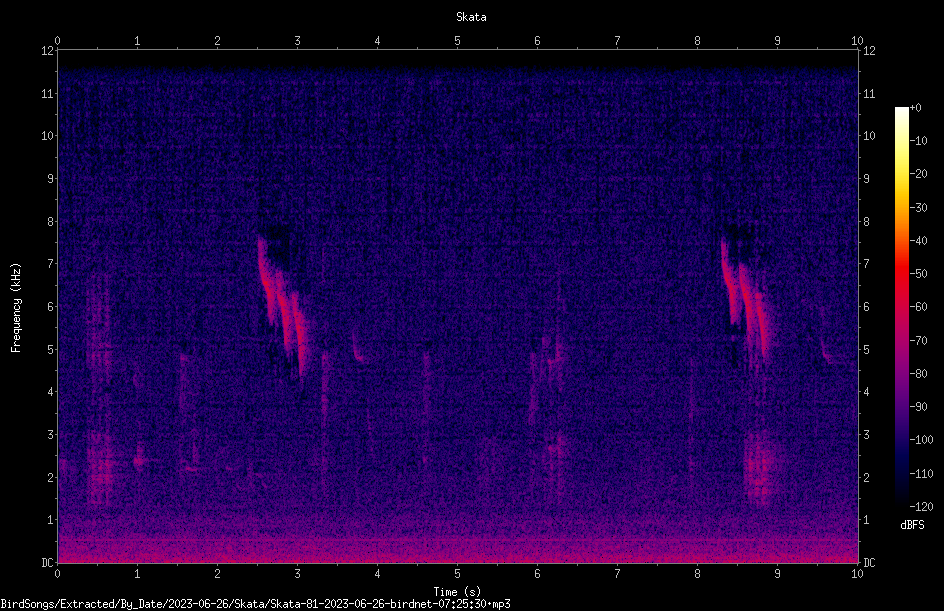This screenshot has width=944, height=611.
Task: Click the 'Skata' title above the spectrogram
Action: [x=471, y=17]
